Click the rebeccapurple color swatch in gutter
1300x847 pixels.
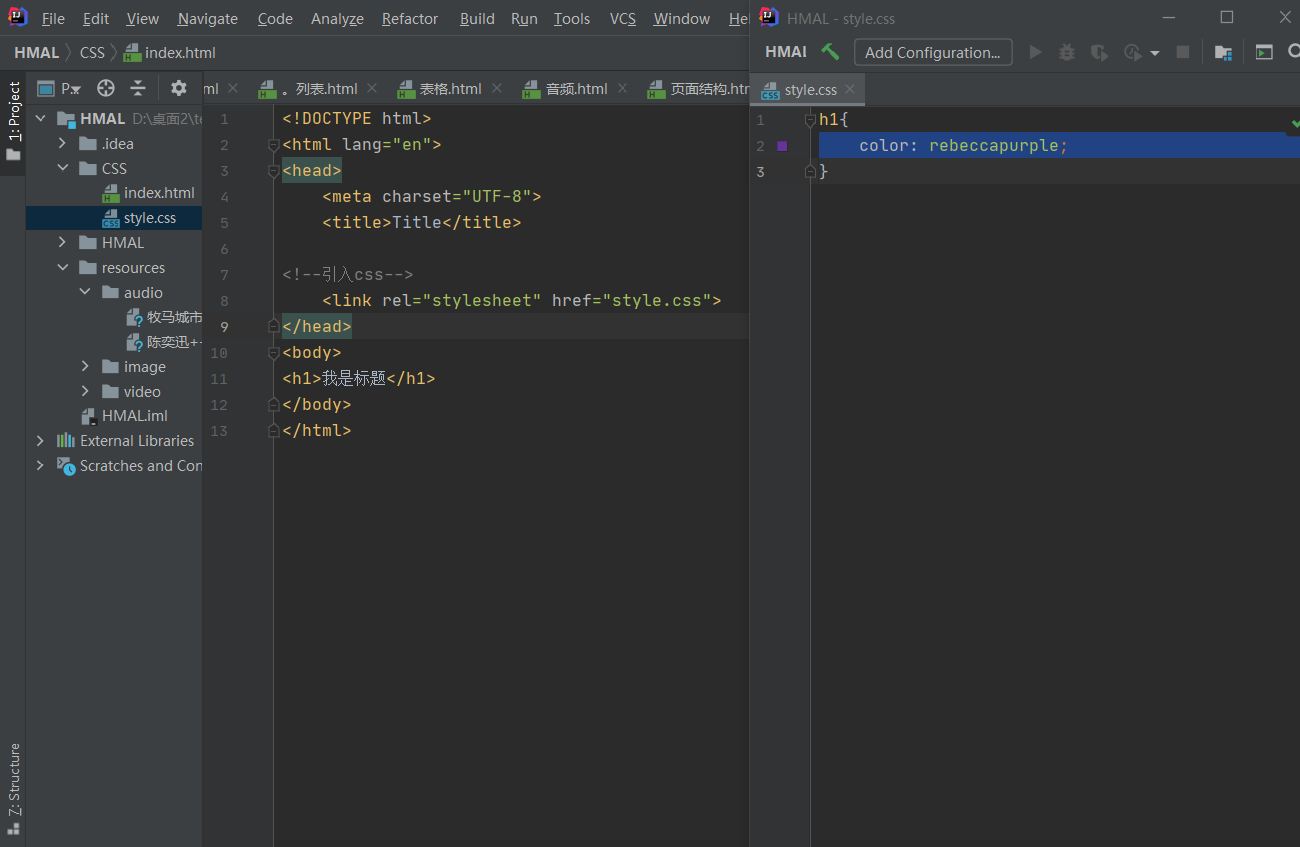click(782, 146)
